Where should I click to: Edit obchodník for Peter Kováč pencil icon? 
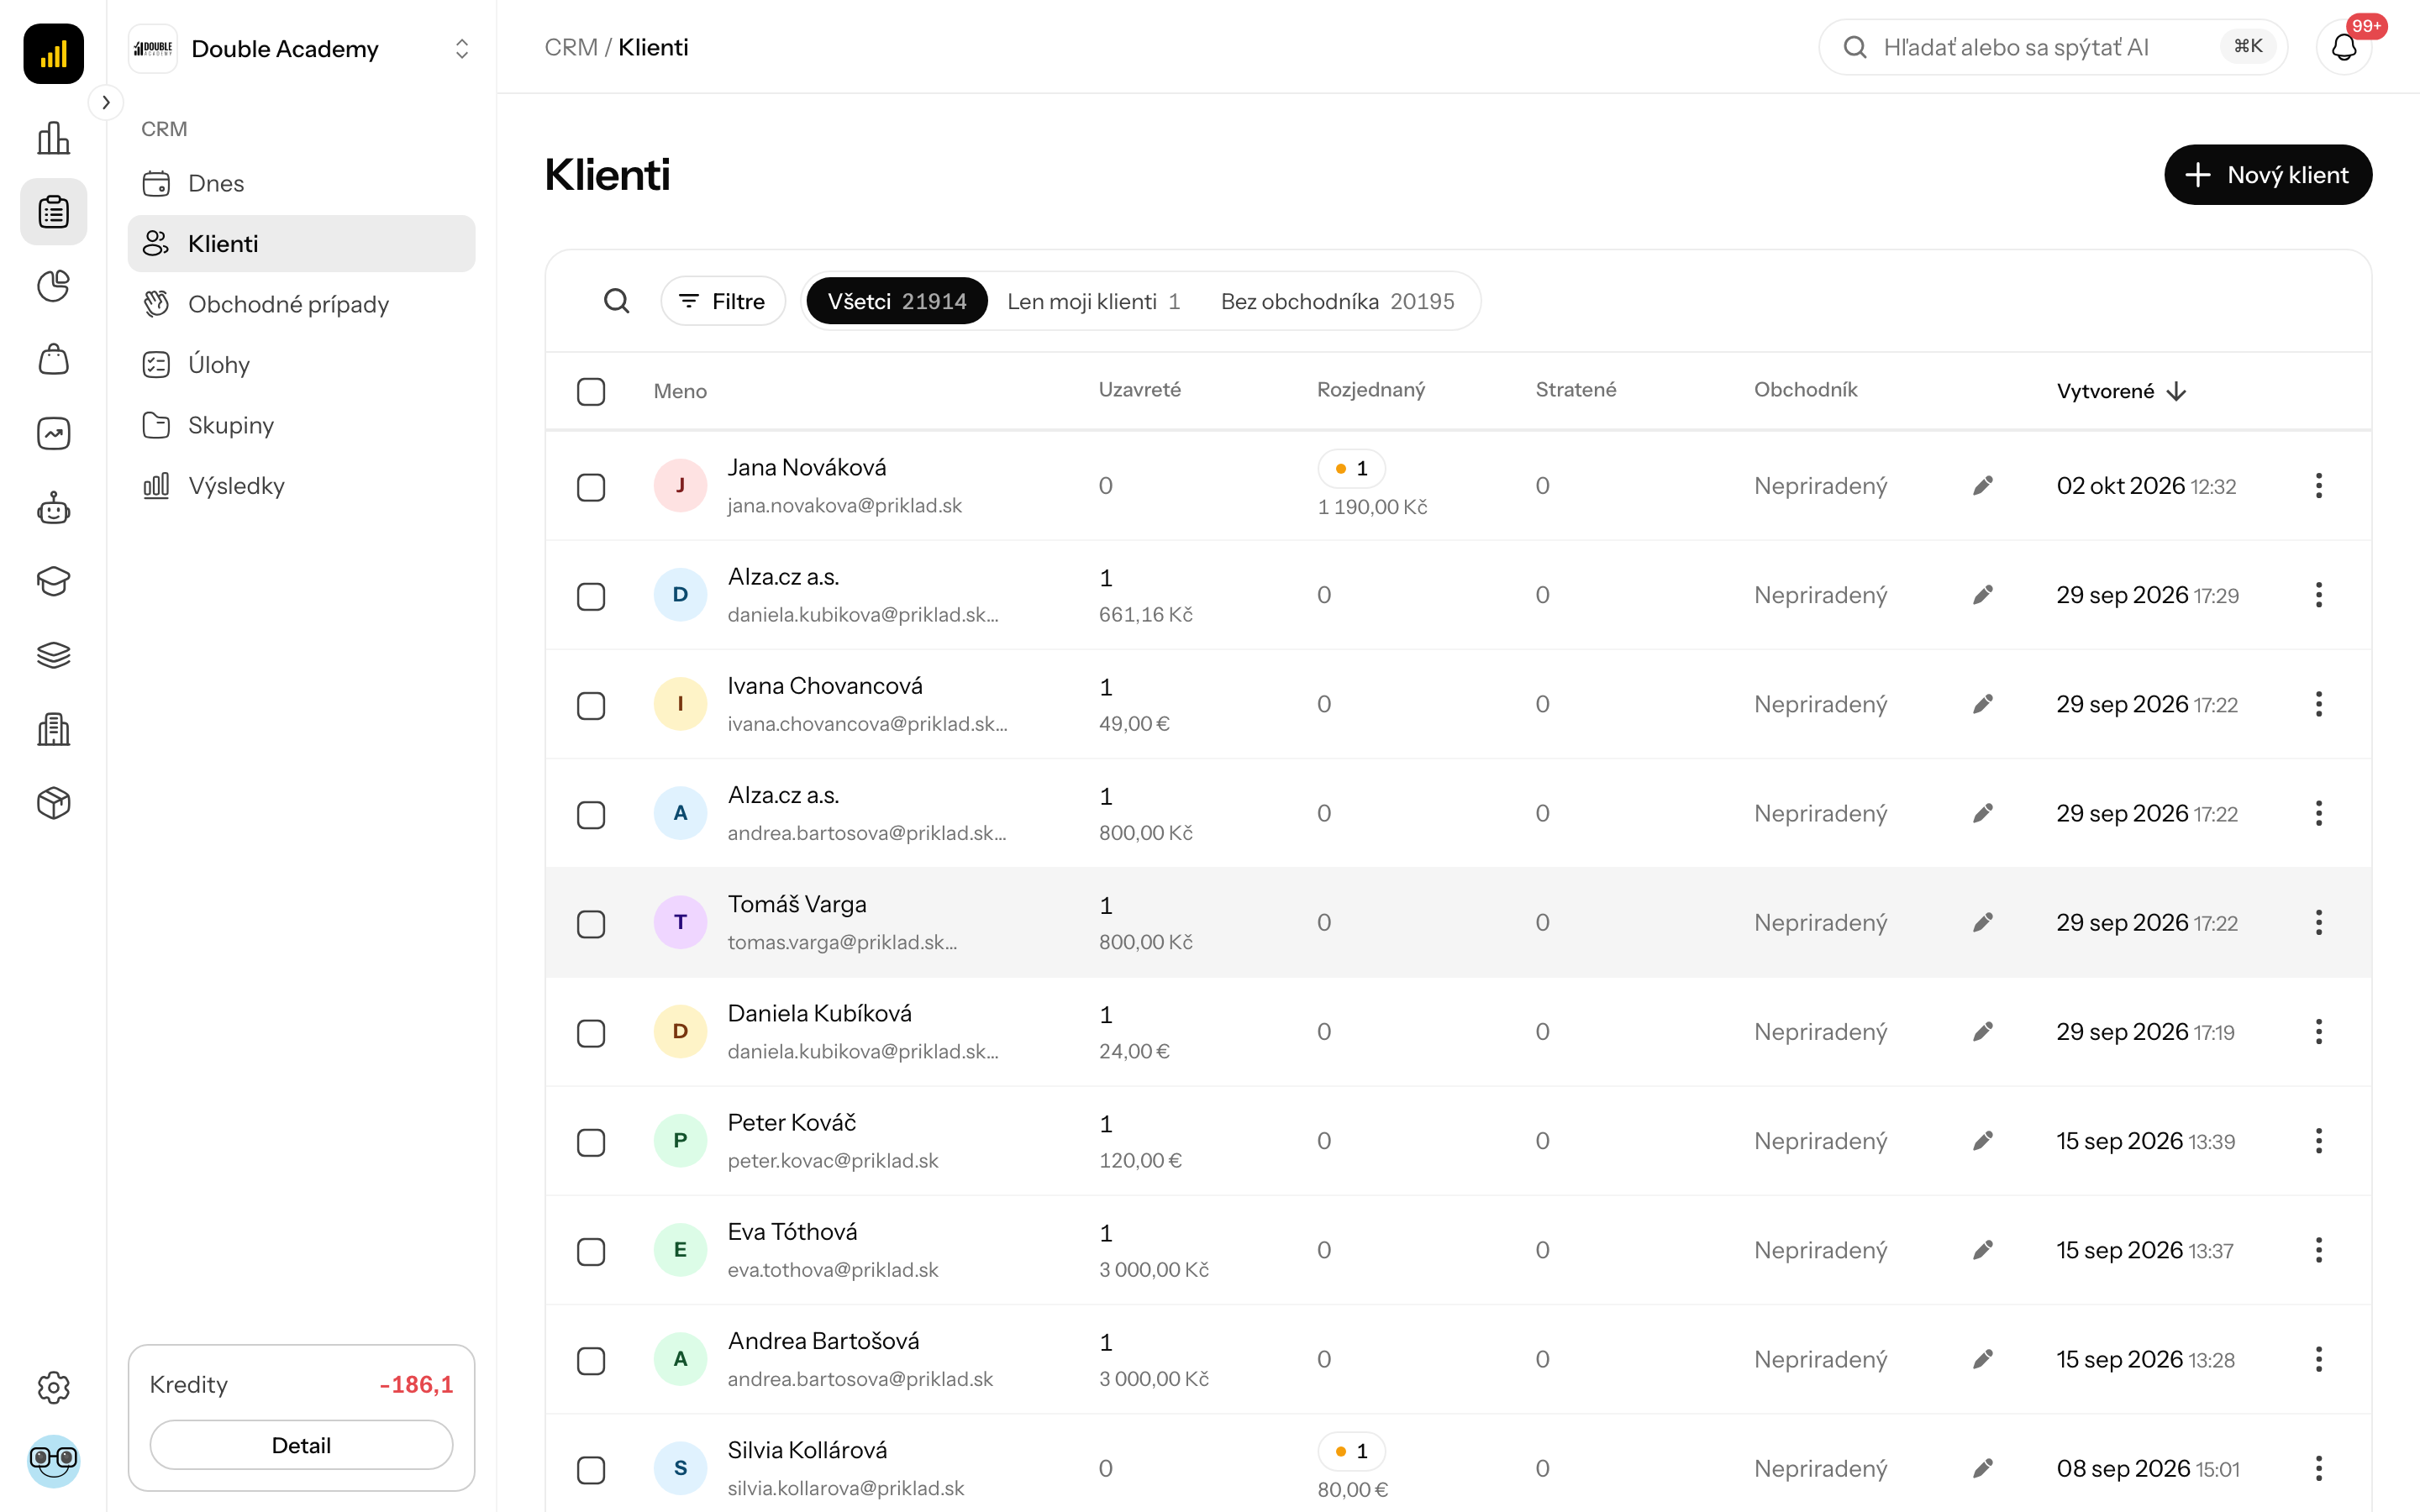1983,1141
